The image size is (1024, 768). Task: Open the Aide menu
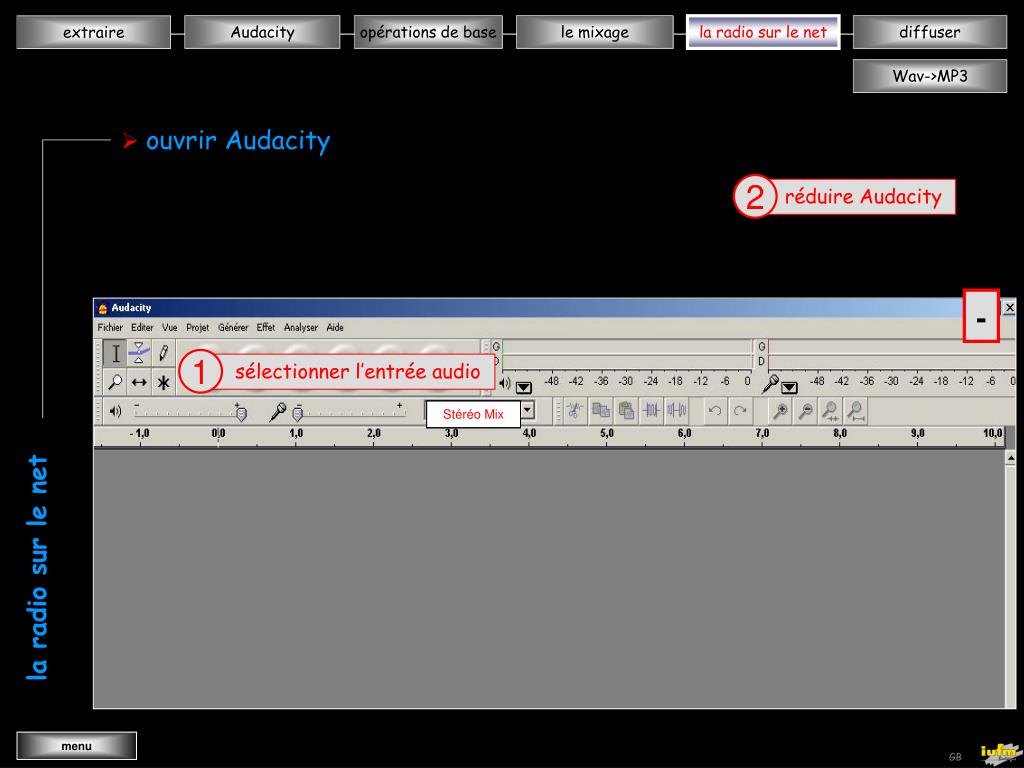click(335, 327)
